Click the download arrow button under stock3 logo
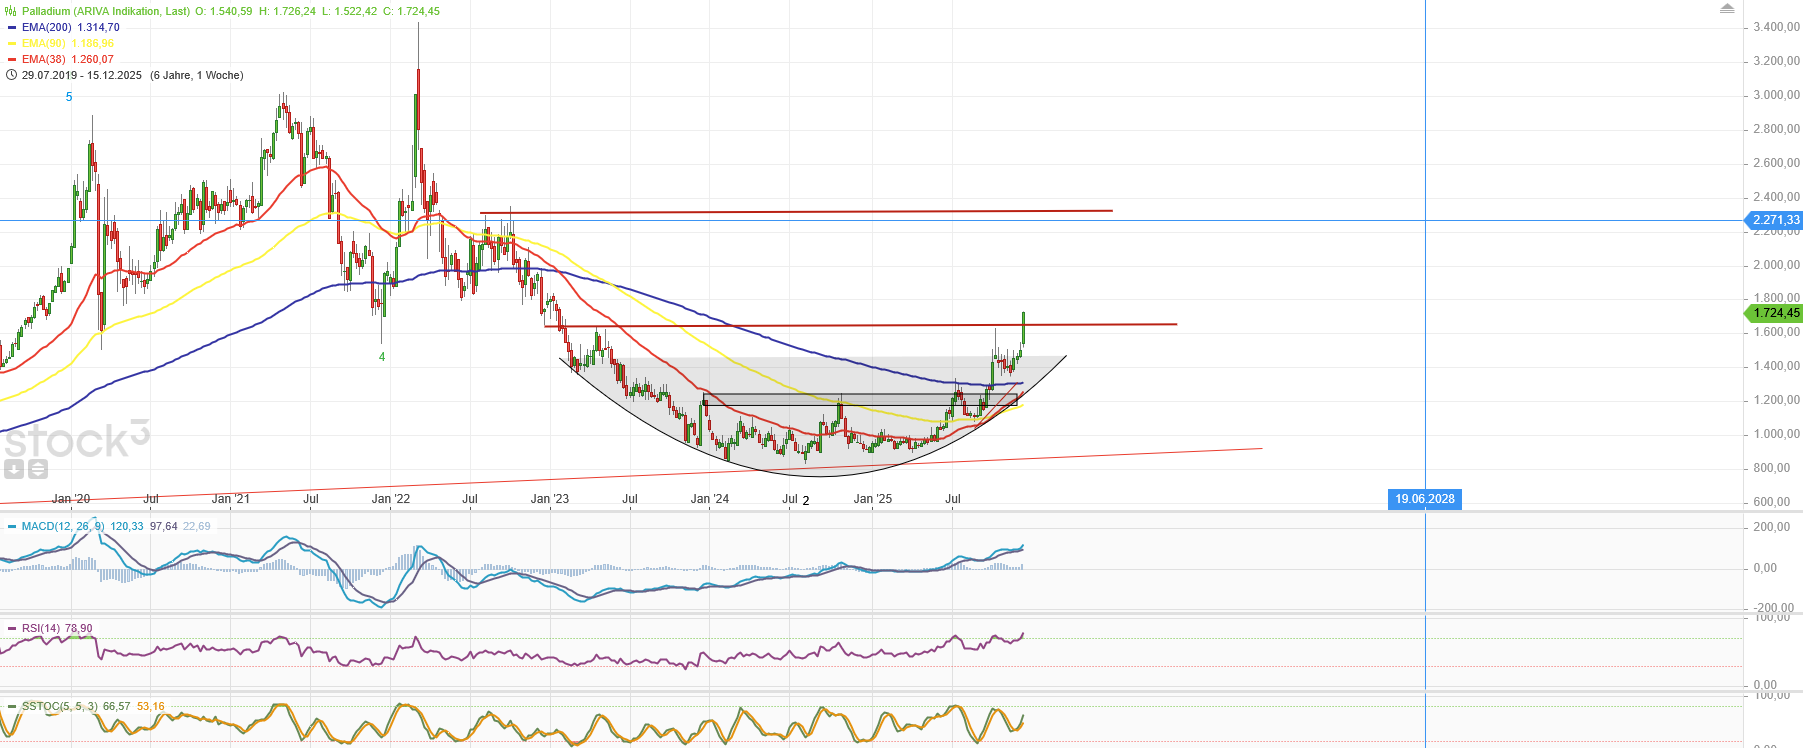This screenshot has width=1803, height=748. (14, 469)
